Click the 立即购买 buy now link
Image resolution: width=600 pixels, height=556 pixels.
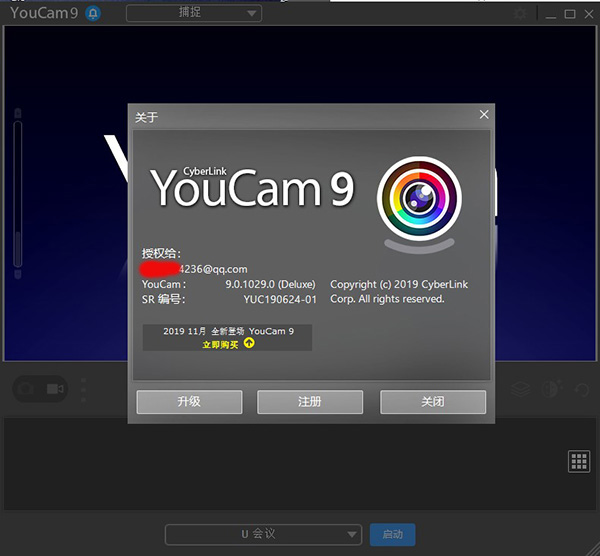coord(220,343)
